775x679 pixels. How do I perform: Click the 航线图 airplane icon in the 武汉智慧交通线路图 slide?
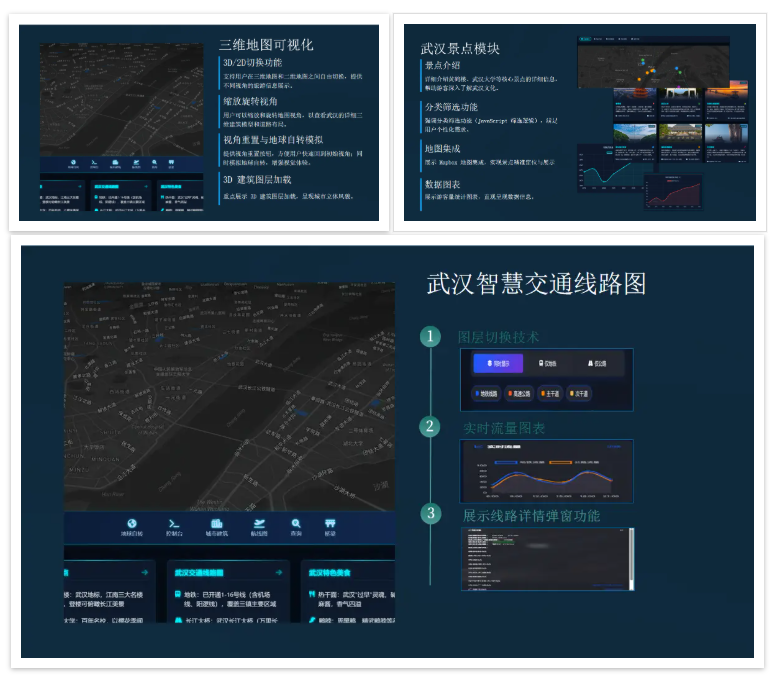coord(259,523)
